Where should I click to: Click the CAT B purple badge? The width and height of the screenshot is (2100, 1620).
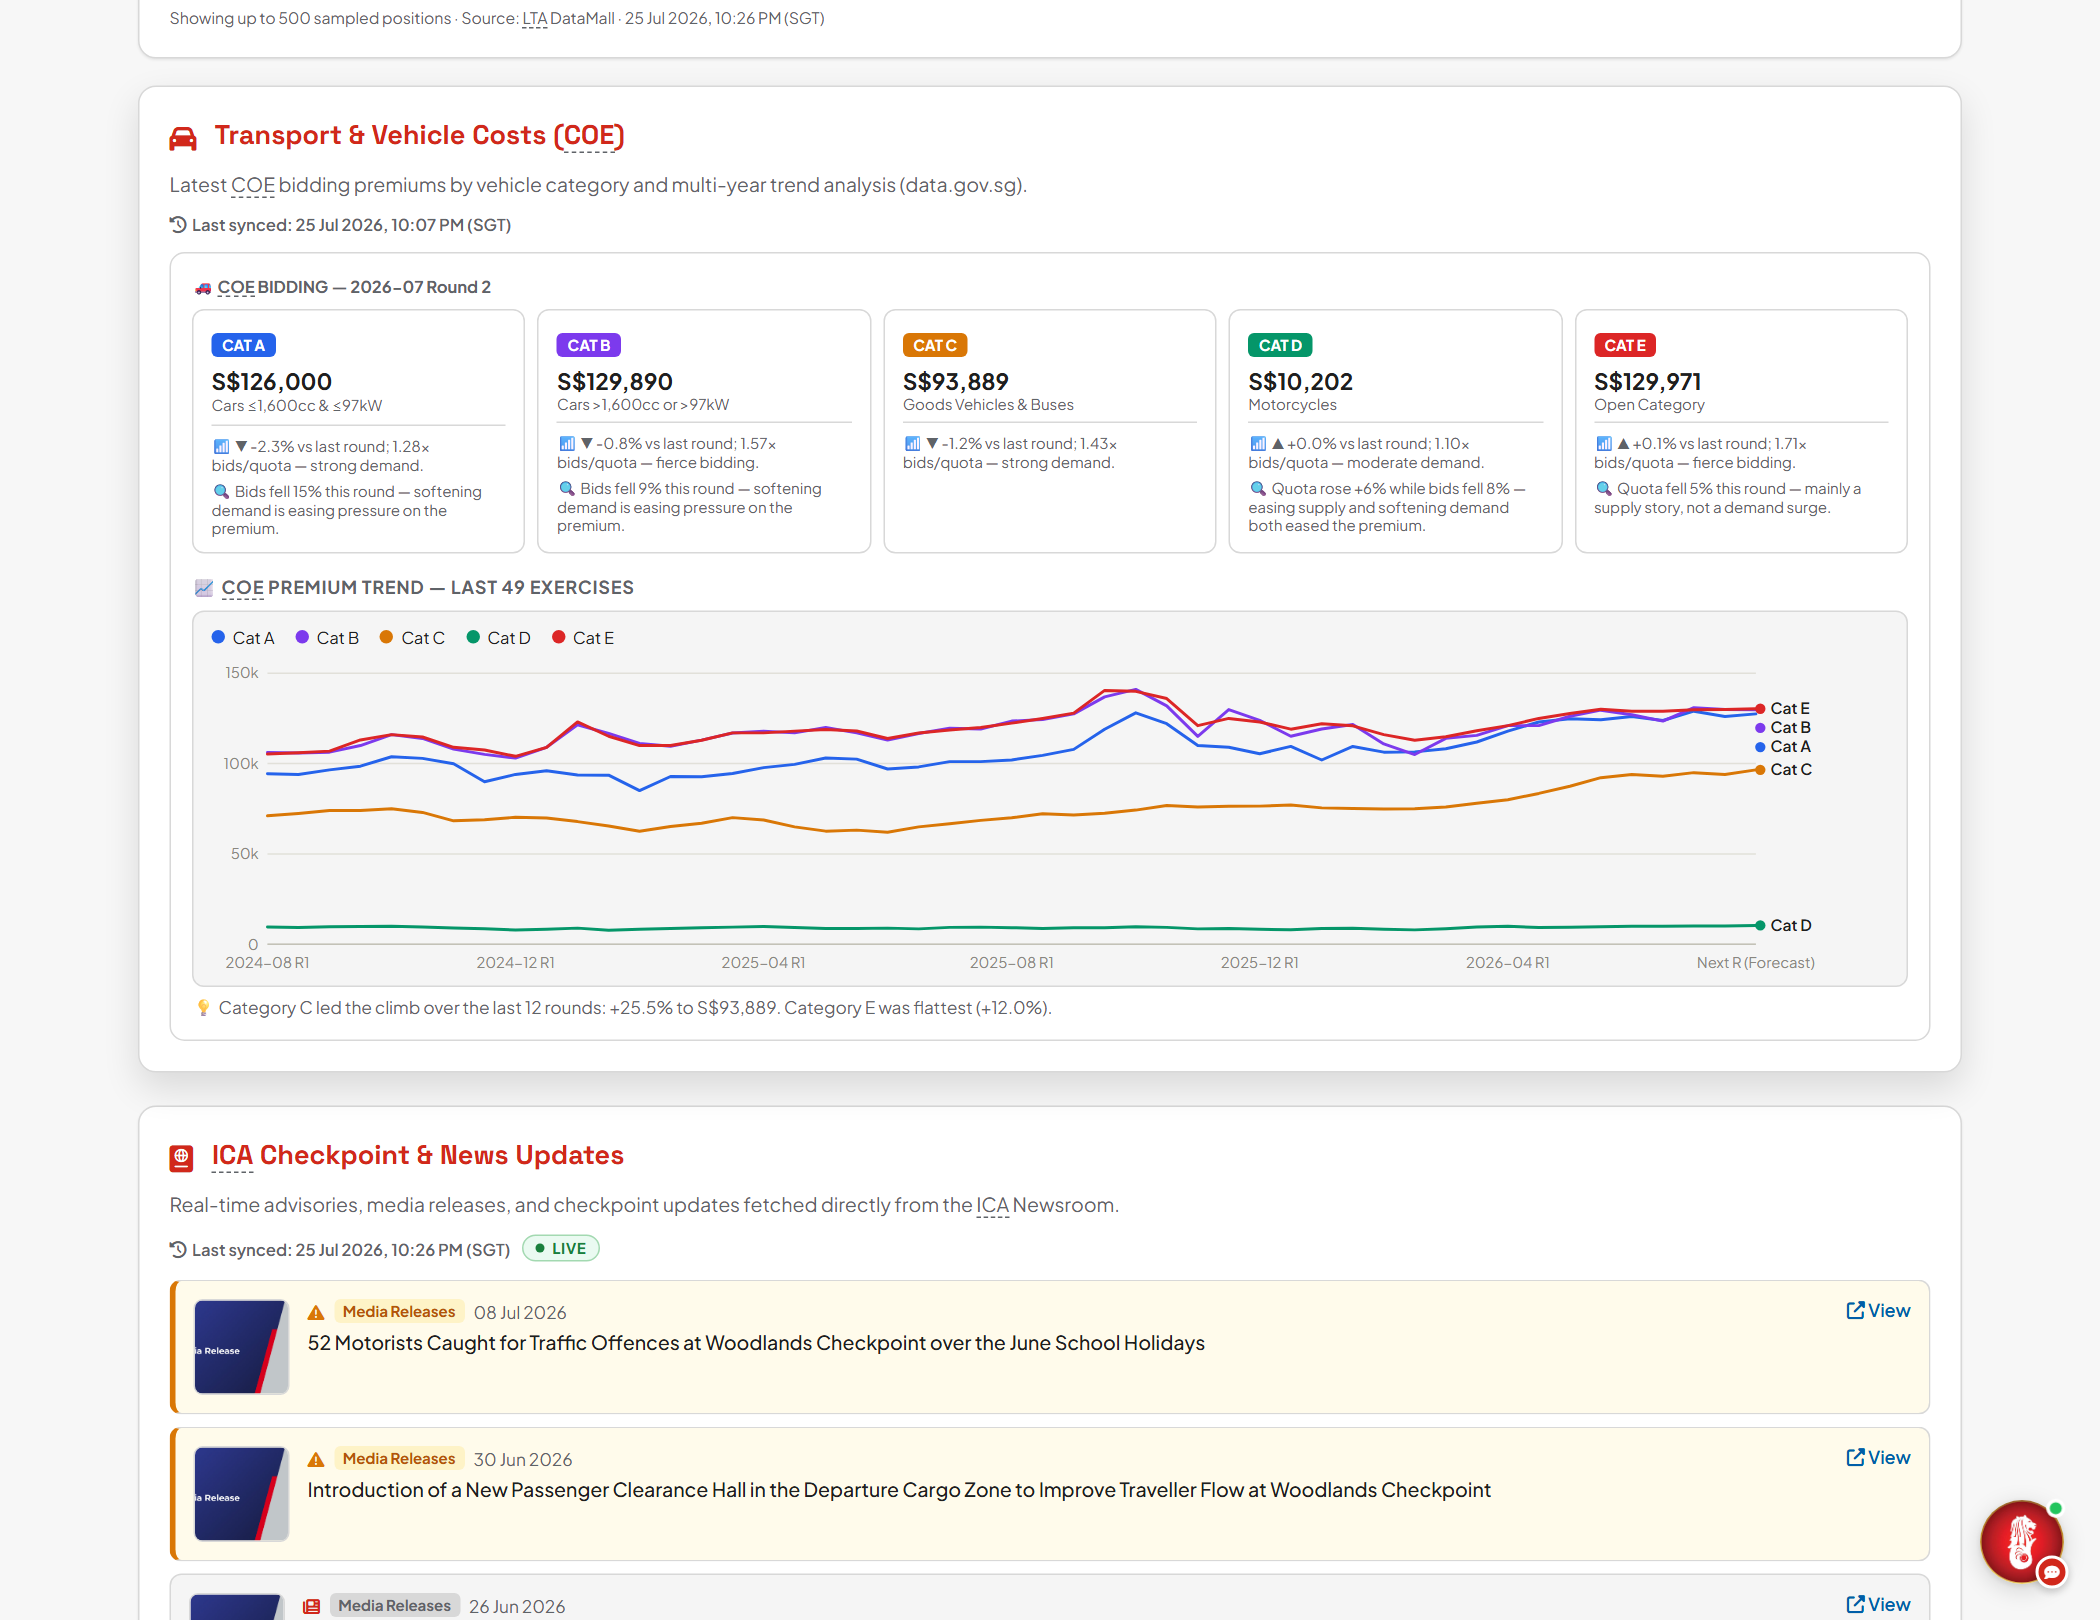tap(589, 346)
